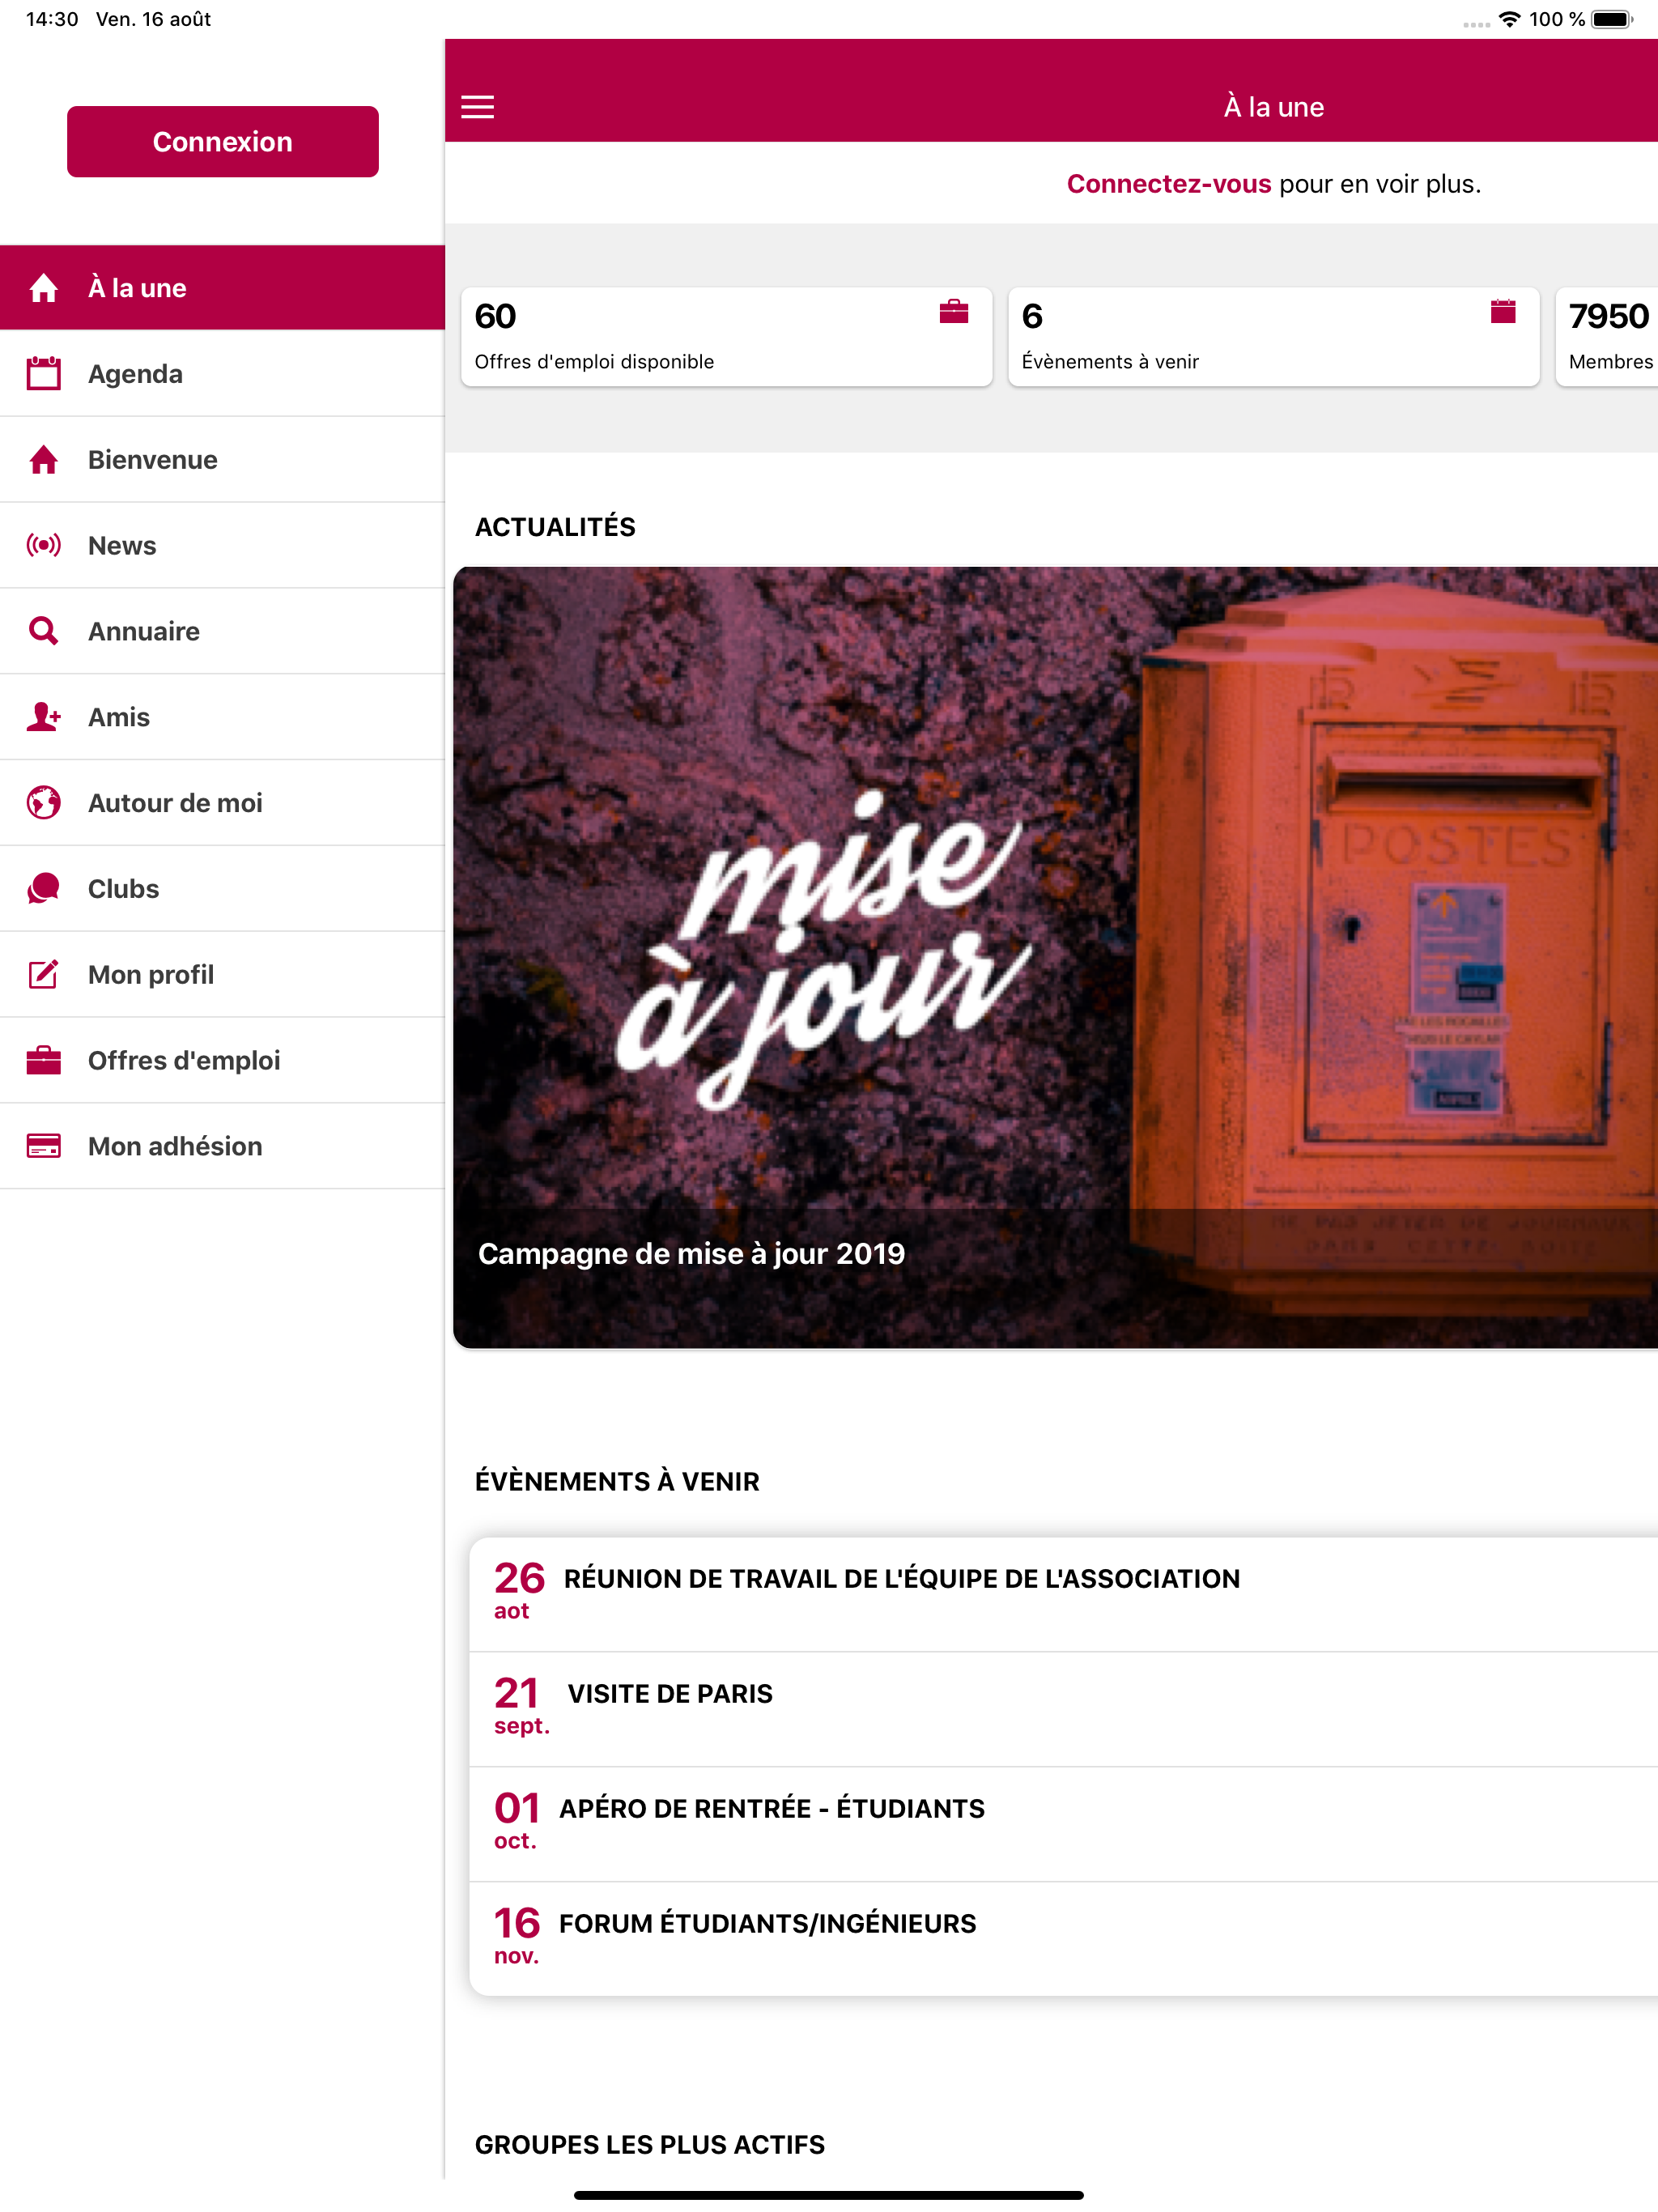The width and height of the screenshot is (1658, 2212).
Task: Open the 60 Offres d'emploi disponible card
Action: pos(726,337)
